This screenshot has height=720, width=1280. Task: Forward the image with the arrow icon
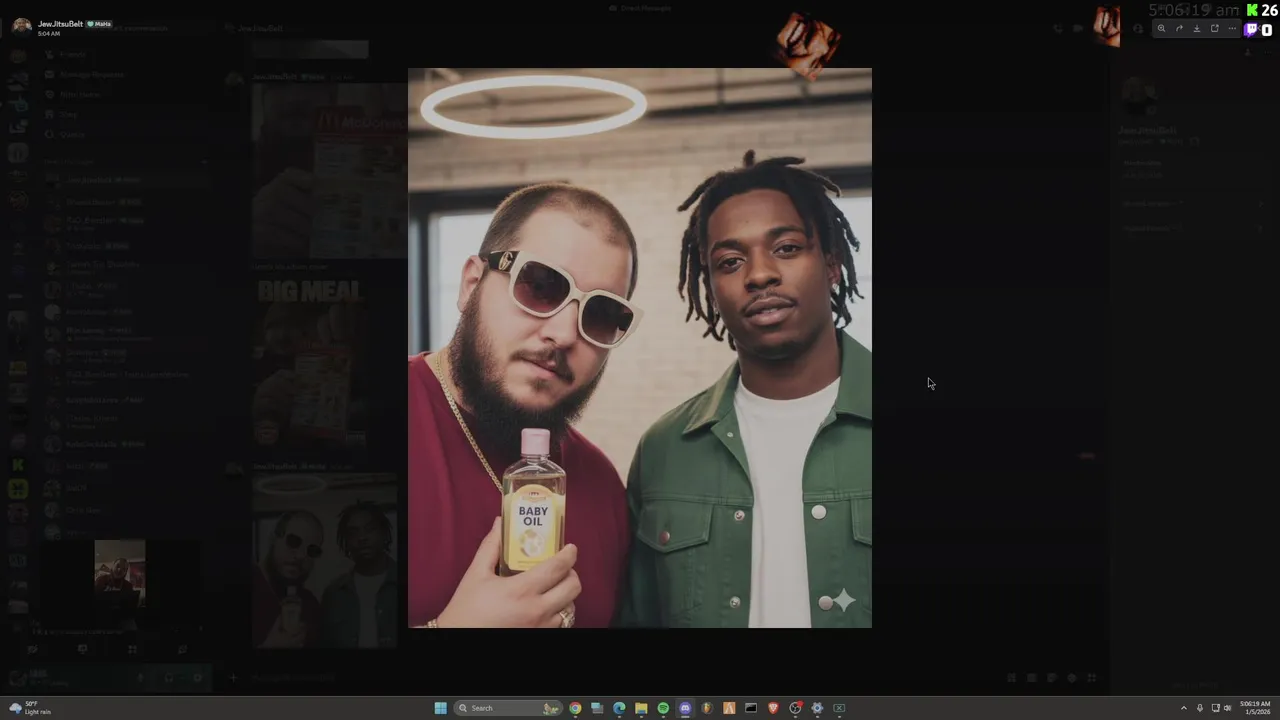[x=1179, y=28]
